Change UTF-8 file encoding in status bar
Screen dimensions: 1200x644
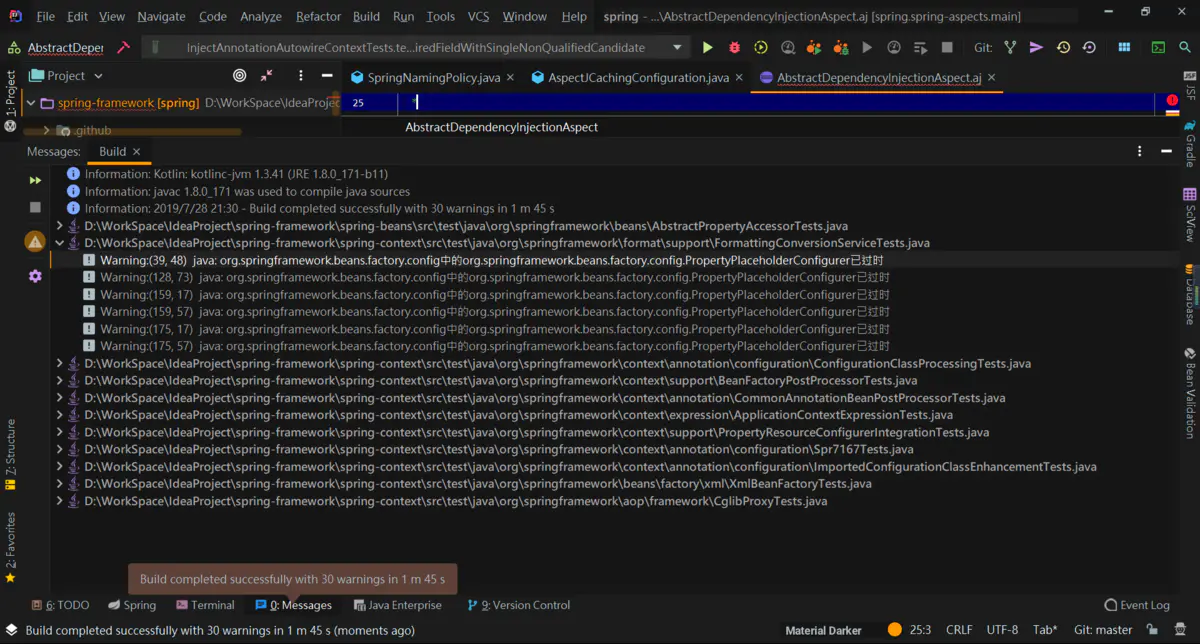click(x=1002, y=630)
